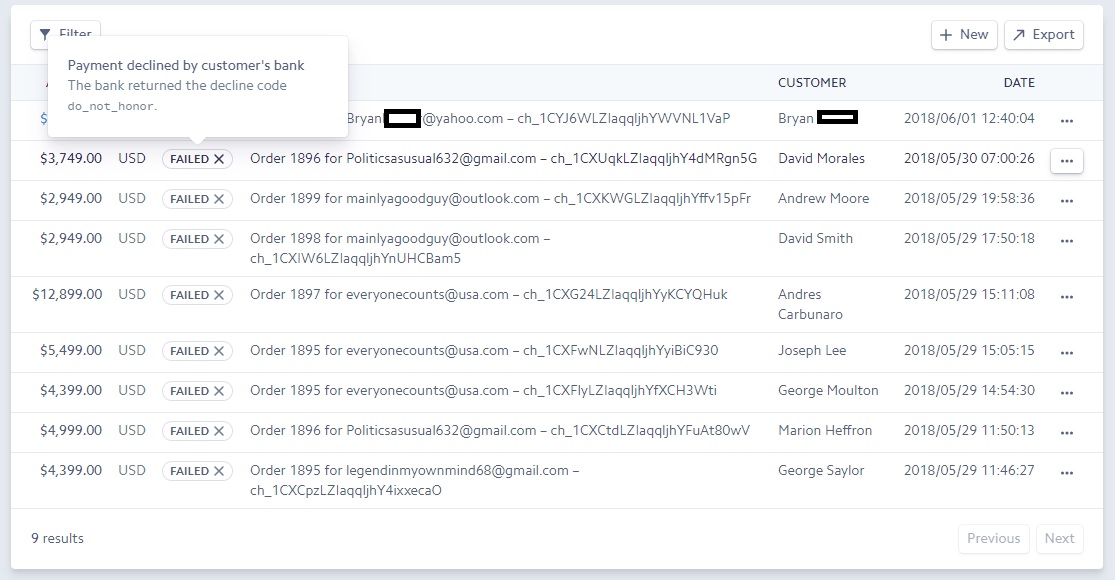Open Order 1897 for everyonecounts@usa.com
Image resolution: width=1115 pixels, height=580 pixels.
pos(488,294)
